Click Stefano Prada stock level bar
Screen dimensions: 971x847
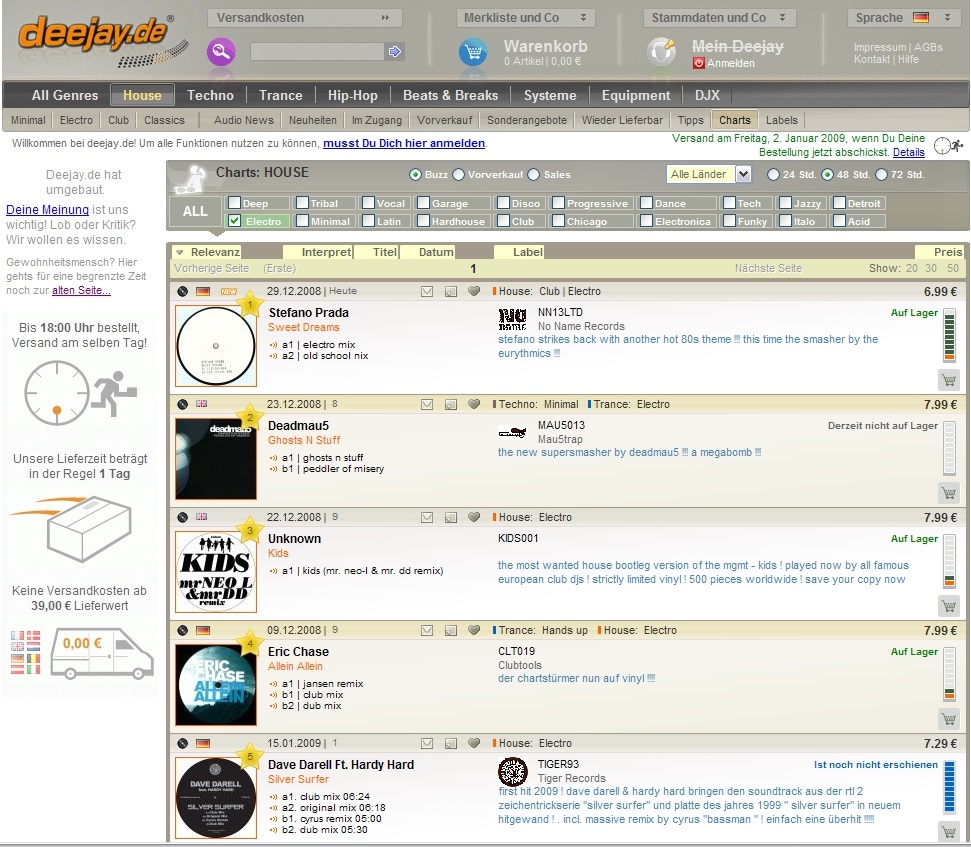tap(949, 336)
